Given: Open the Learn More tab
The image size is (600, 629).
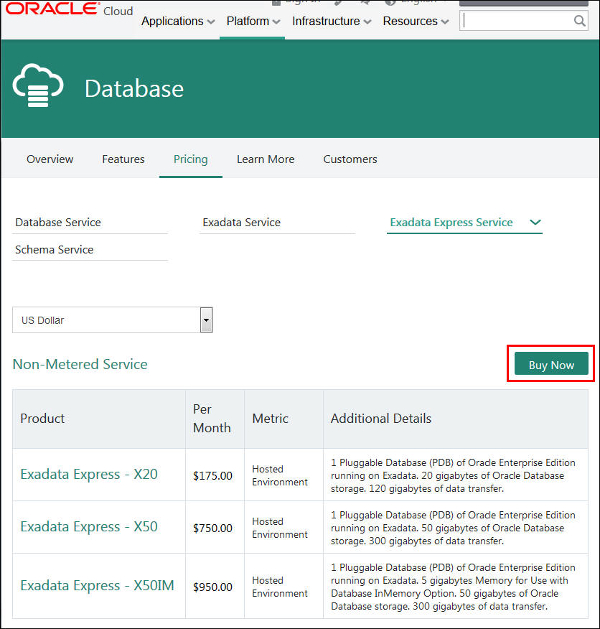Looking at the screenshot, I should point(266,159).
